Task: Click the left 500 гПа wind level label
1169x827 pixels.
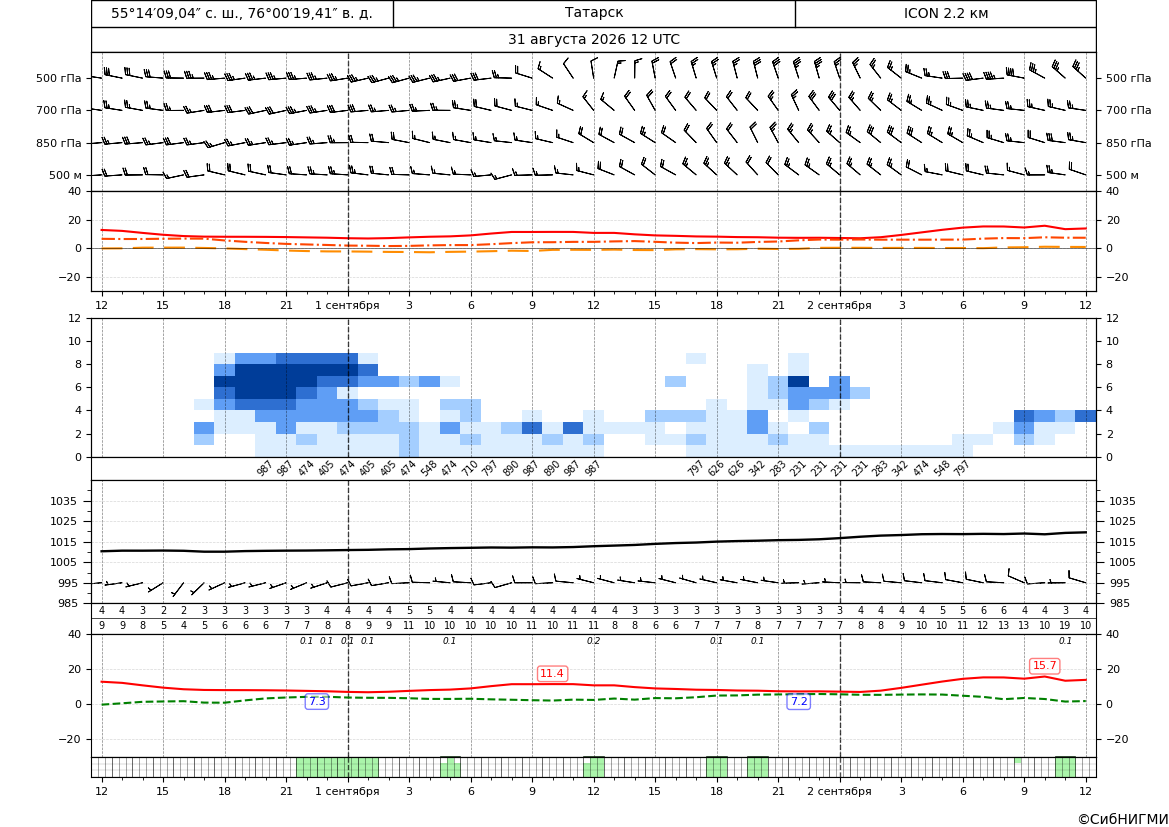Action: point(58,78)
